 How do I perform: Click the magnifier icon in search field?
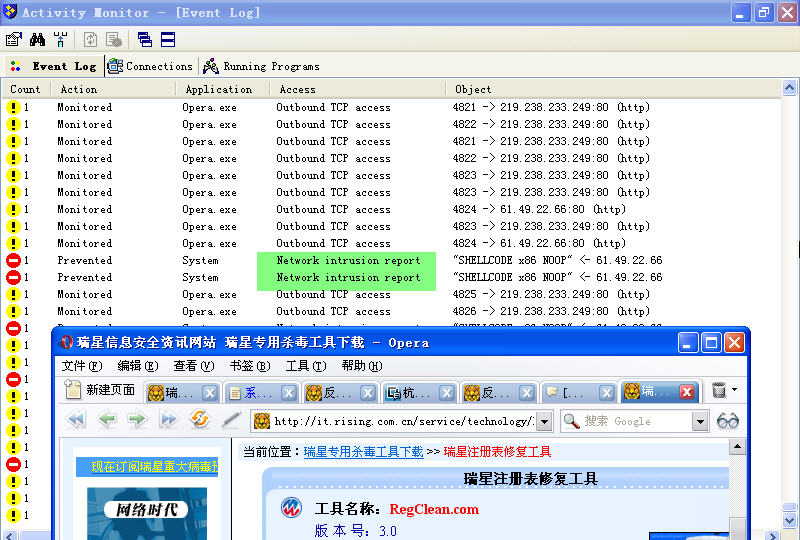pyautogui.click(x=571, y=421)
